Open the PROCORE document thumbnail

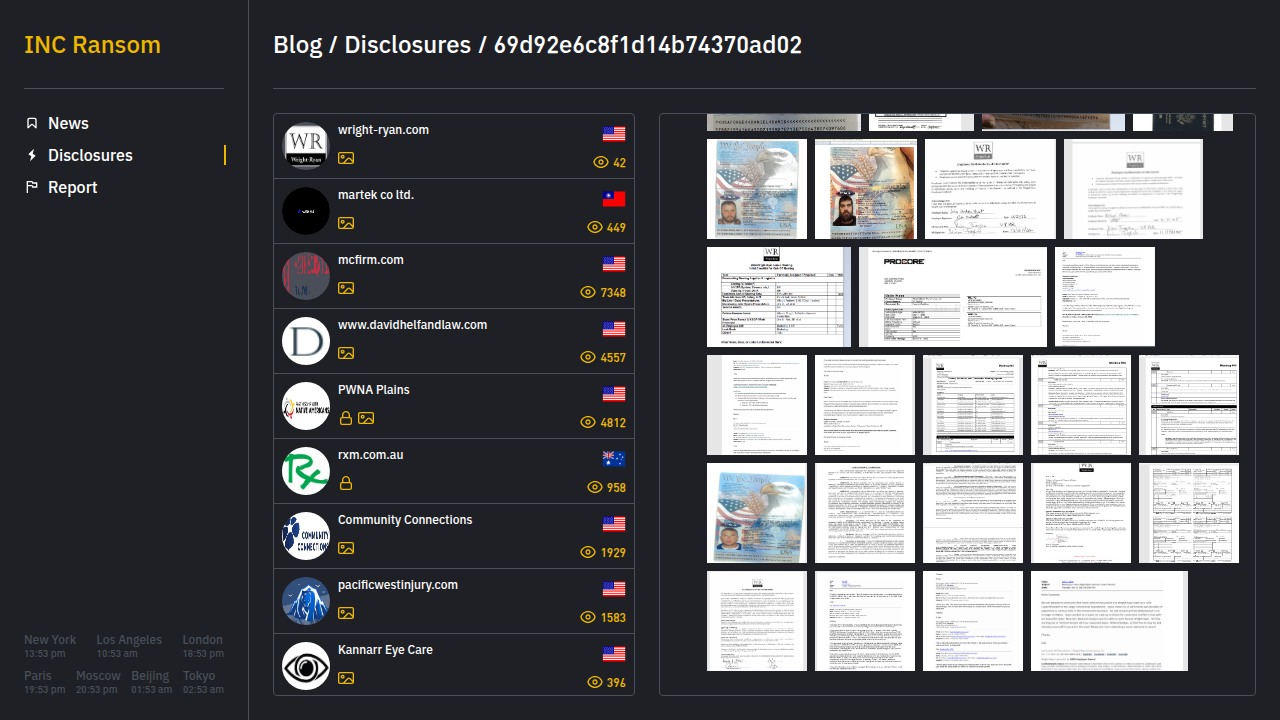(x=952, y=297)
